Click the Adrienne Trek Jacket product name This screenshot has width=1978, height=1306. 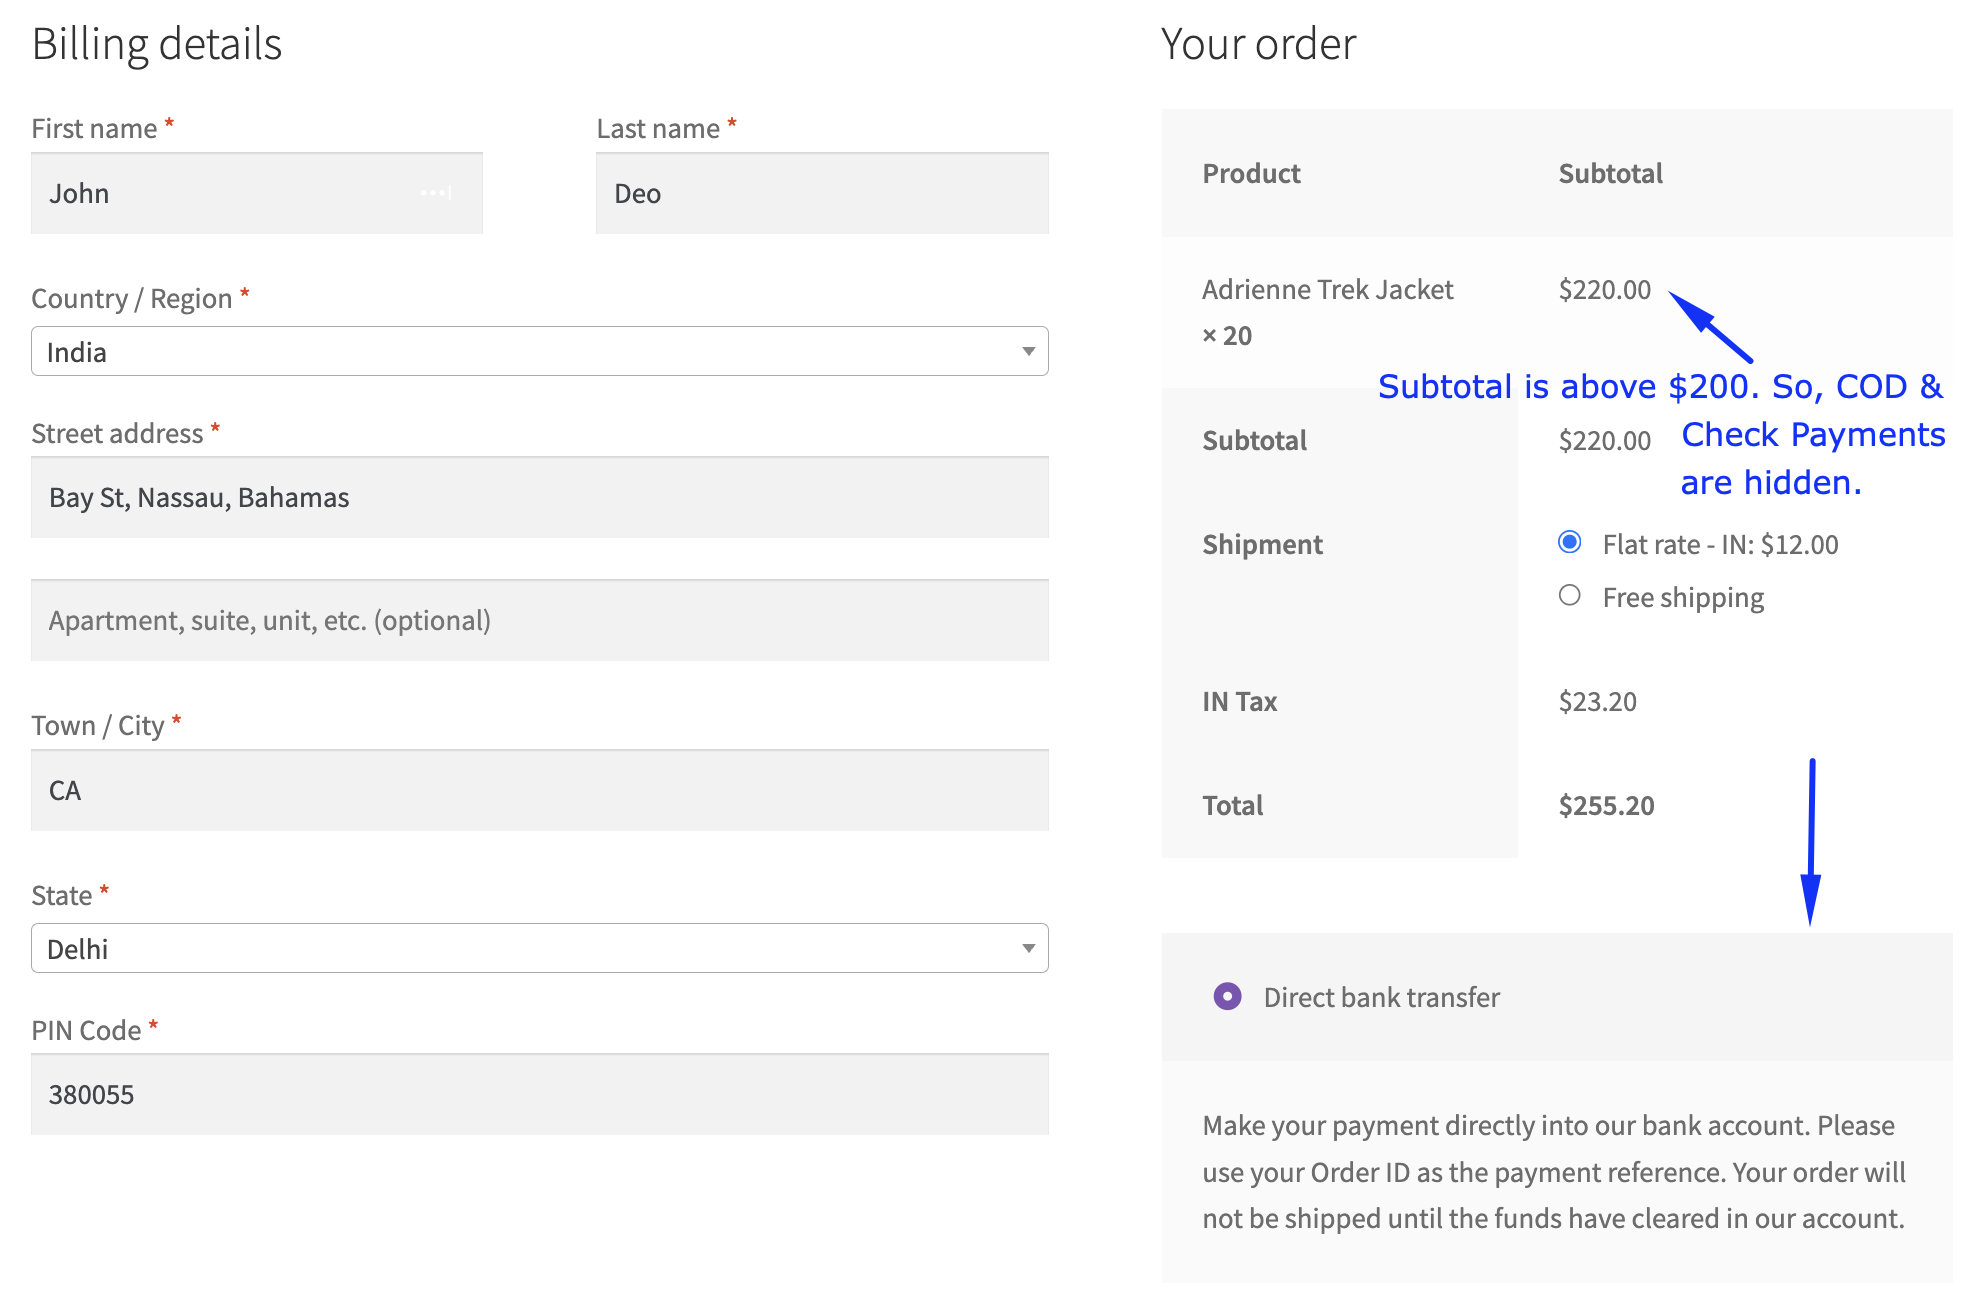[1327, 290]
